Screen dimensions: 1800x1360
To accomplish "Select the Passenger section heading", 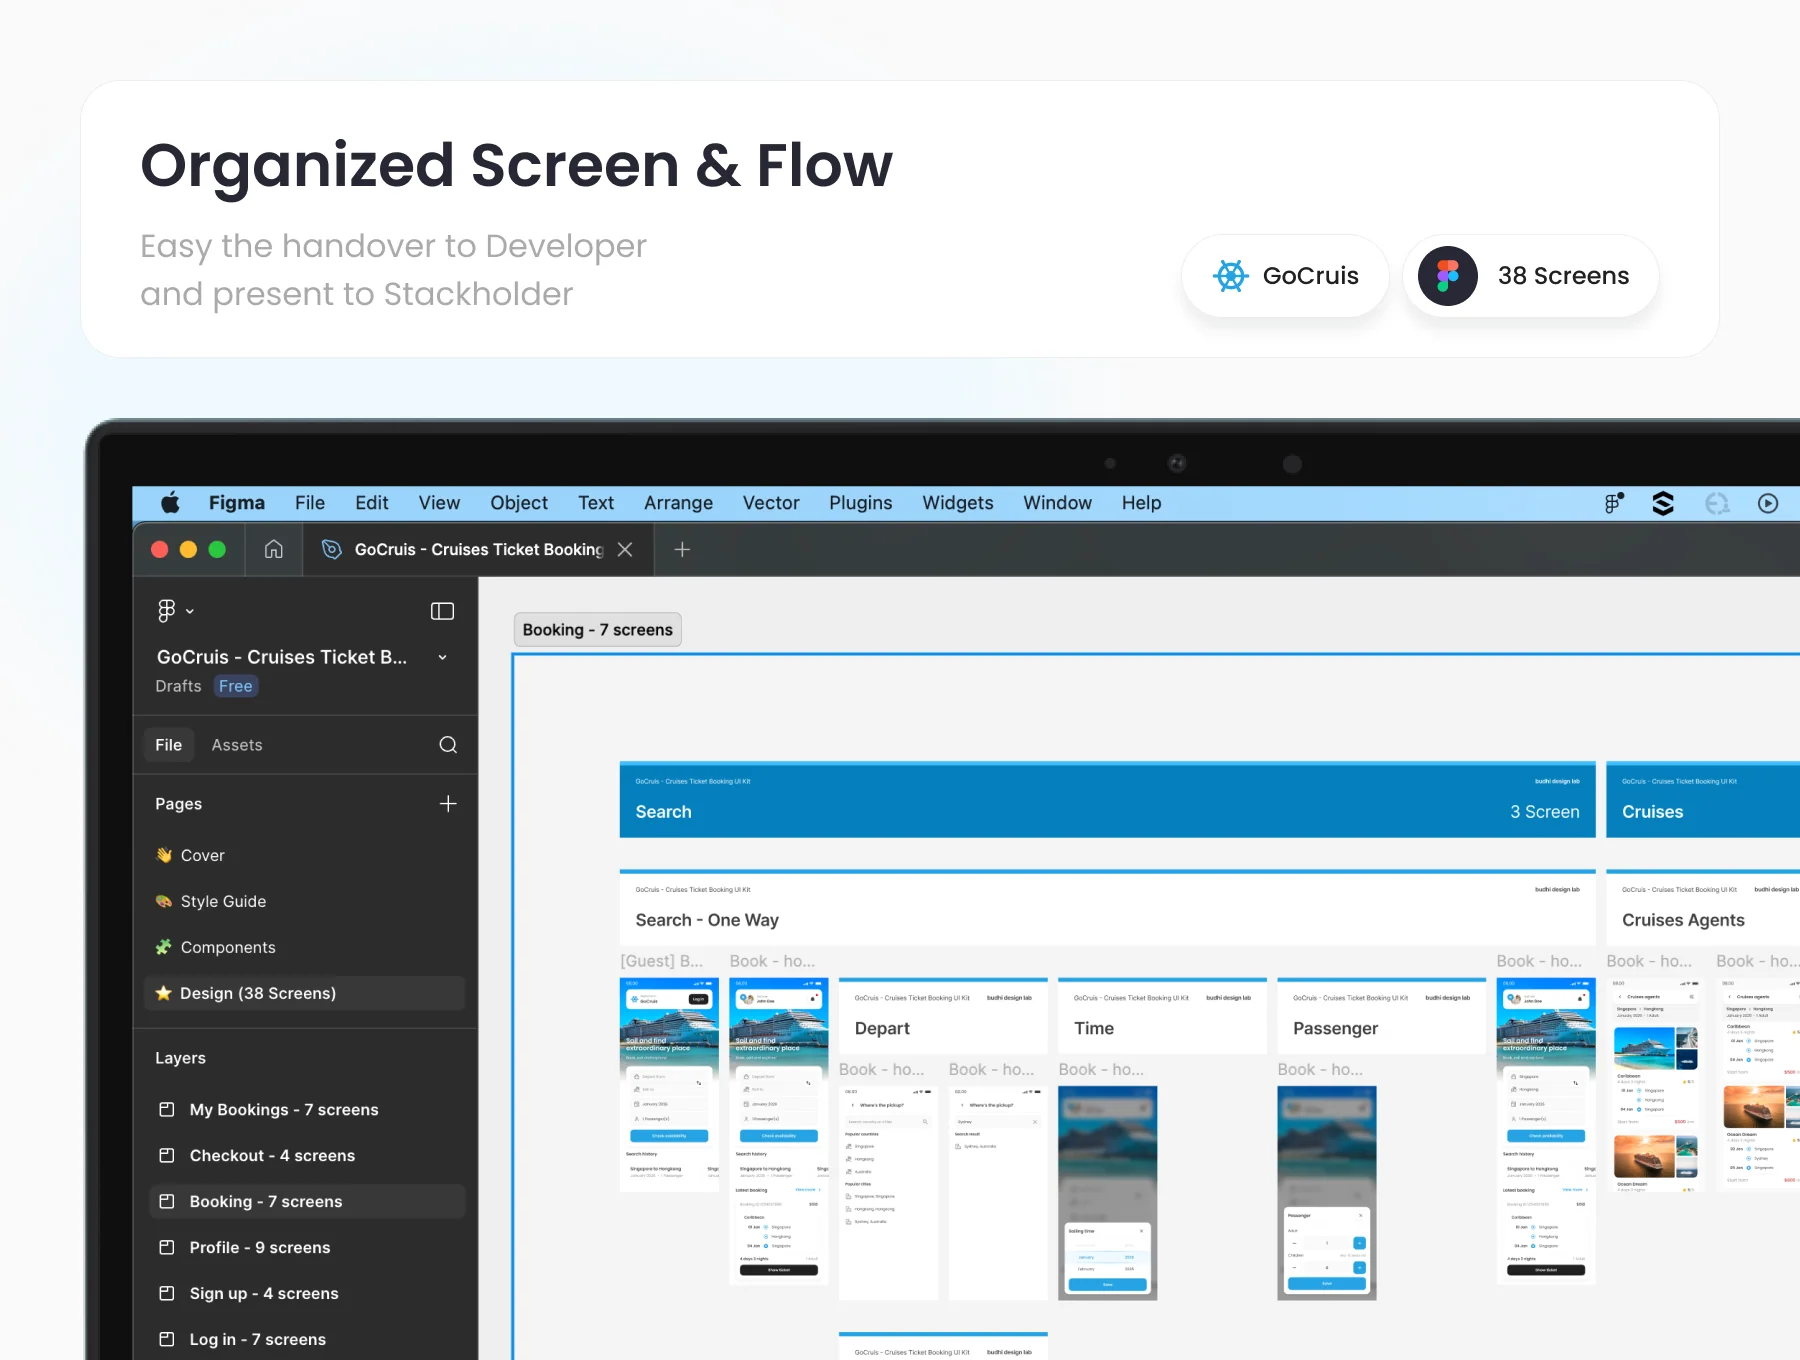I will click(1335, 1028).
